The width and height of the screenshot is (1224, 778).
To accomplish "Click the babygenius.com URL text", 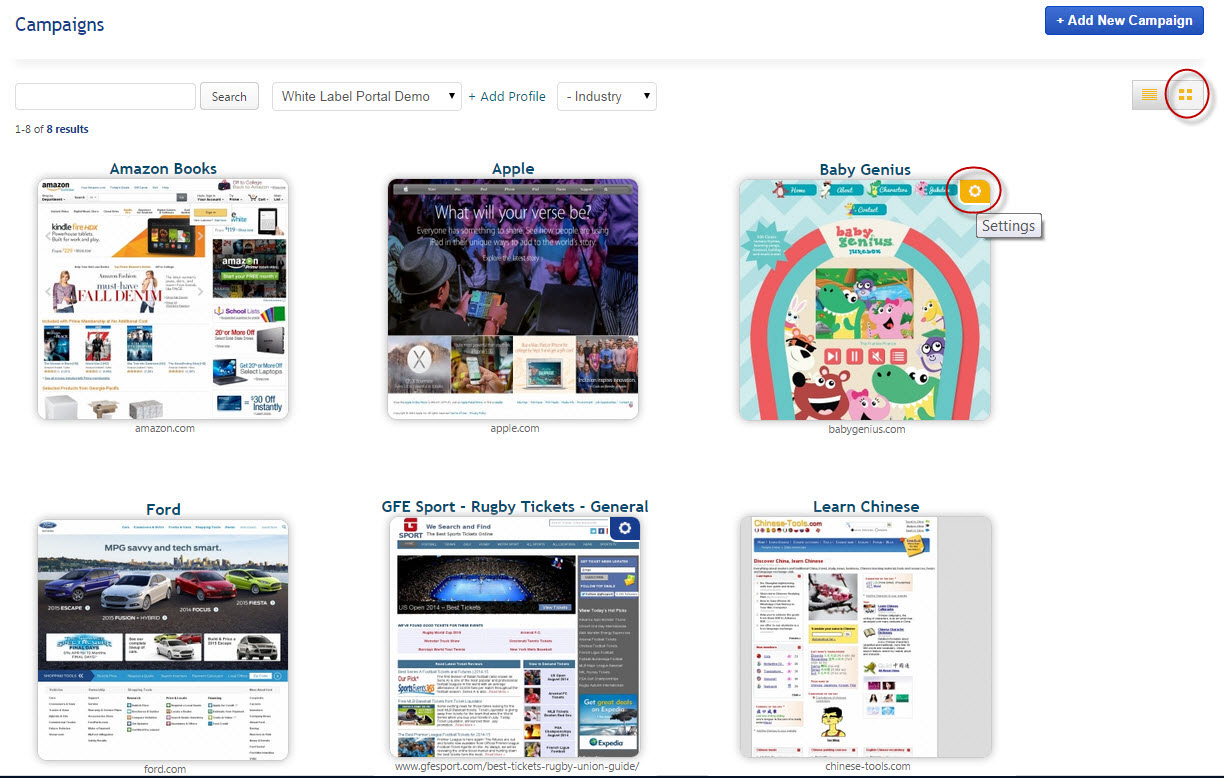I will point(867,429).
